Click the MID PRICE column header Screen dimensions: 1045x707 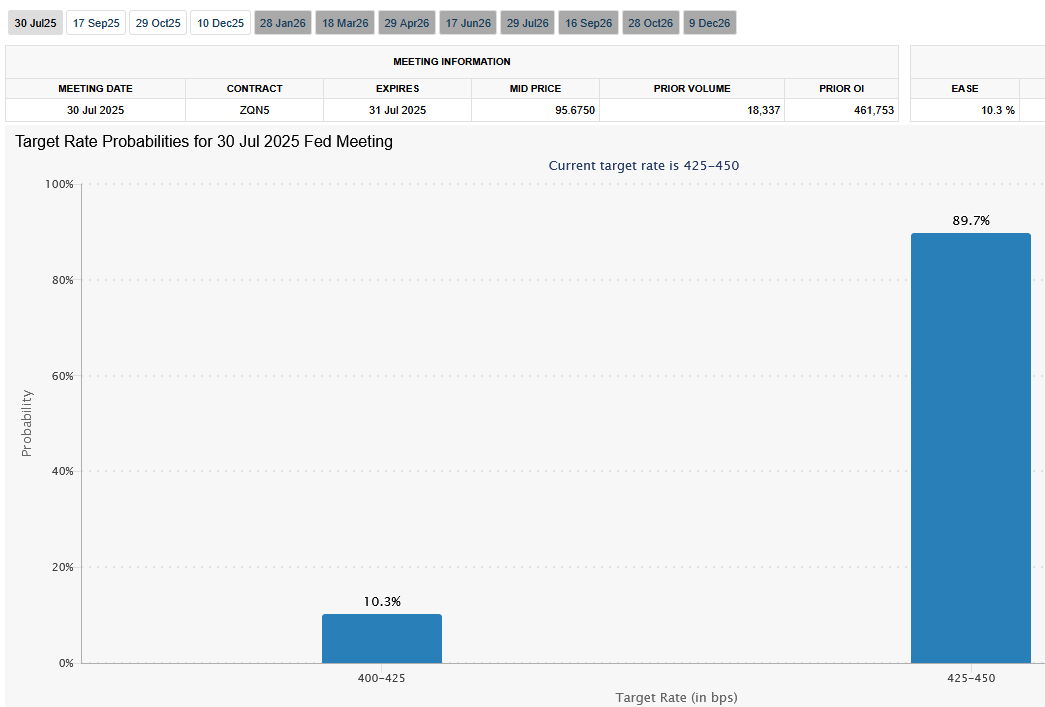(x=535, y=89)
